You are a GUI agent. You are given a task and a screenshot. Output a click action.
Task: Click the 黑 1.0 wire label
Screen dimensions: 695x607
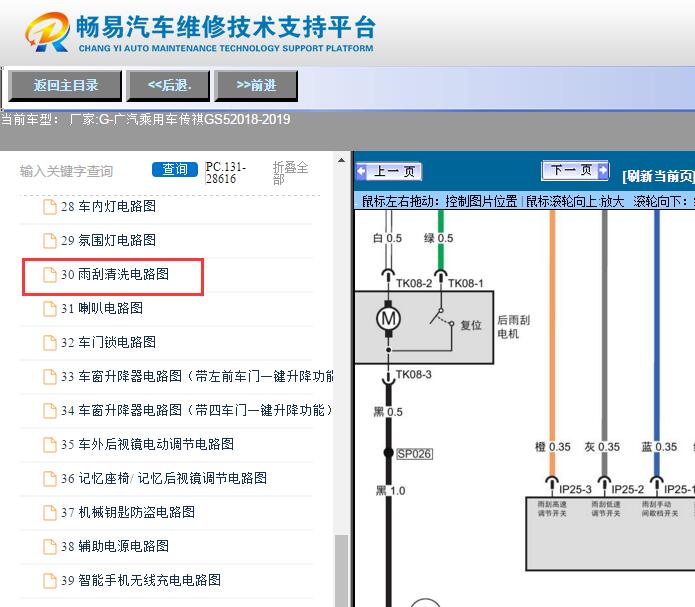(x=390, y=491)
